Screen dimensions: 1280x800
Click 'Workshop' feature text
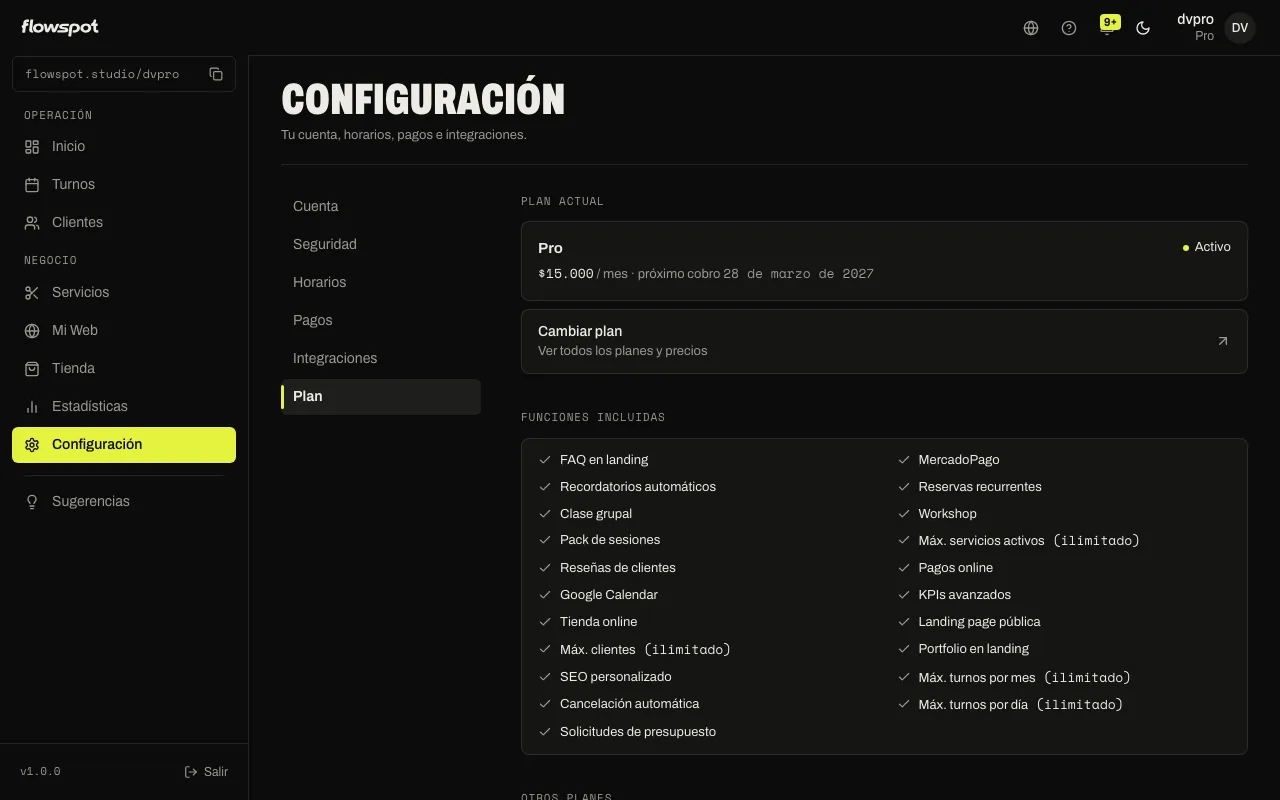pyautogui.click(x=948, y=514)
